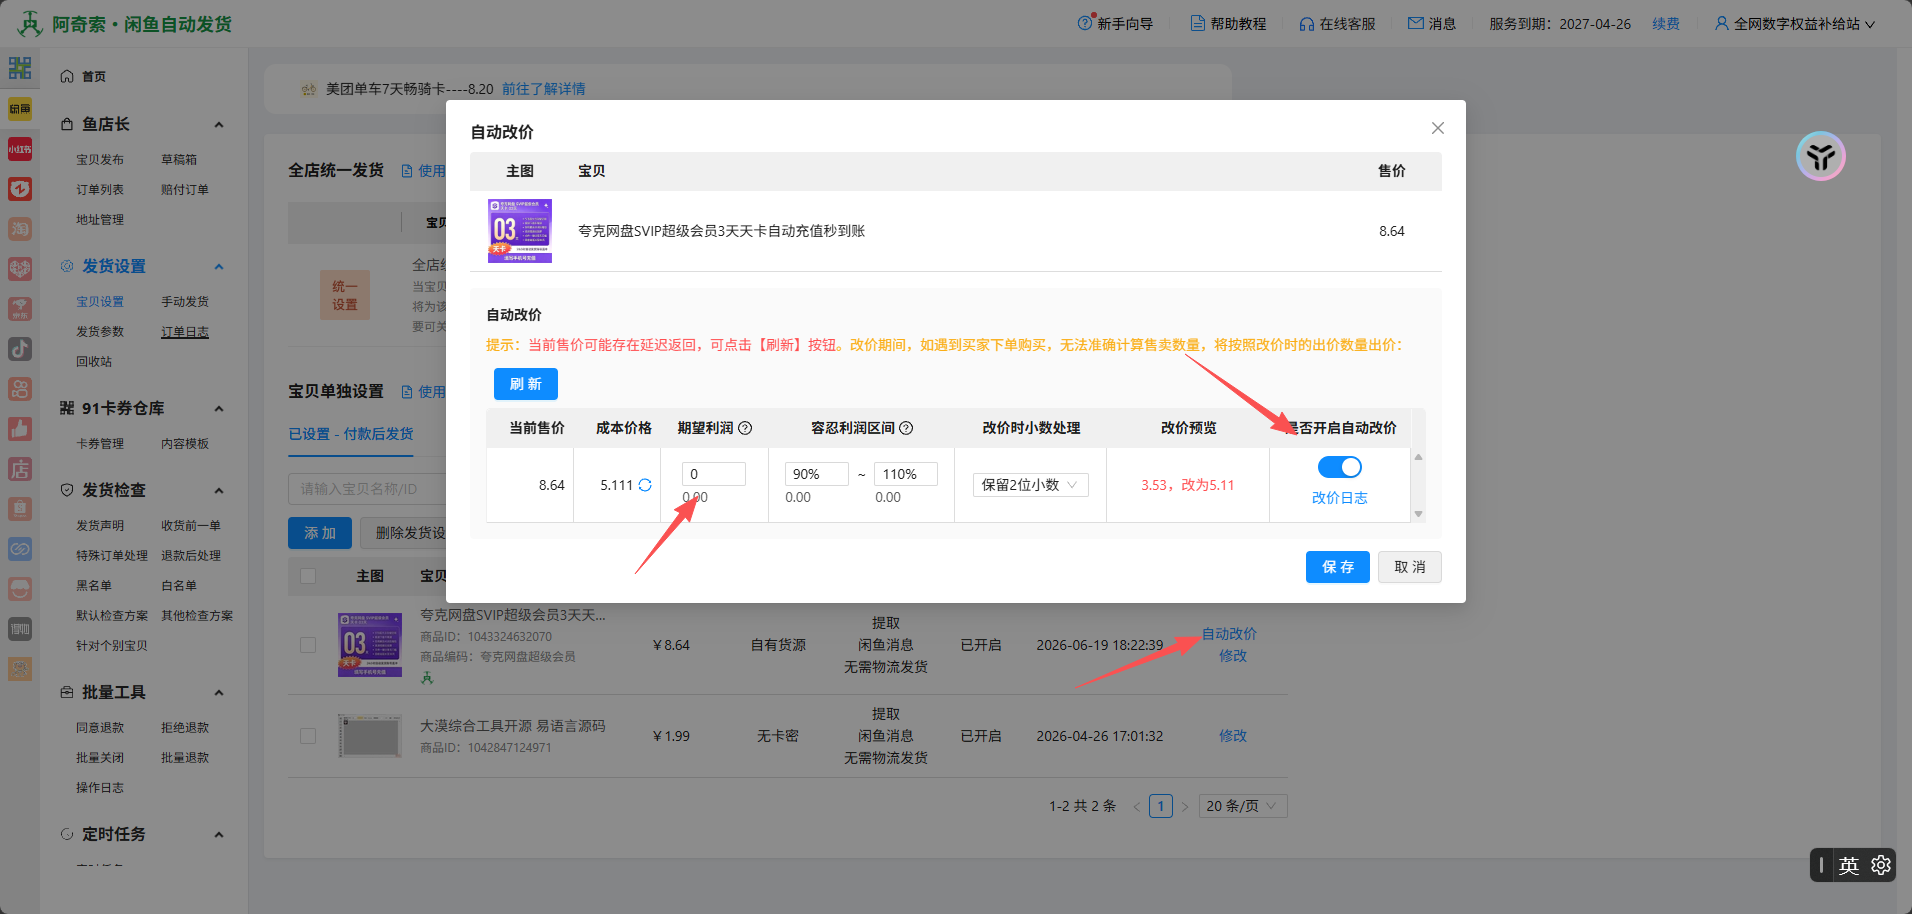Open 卡券管理 in the sidebar
The height and width of the screenshot is (914, 1912).
click(x=100, y=444)
